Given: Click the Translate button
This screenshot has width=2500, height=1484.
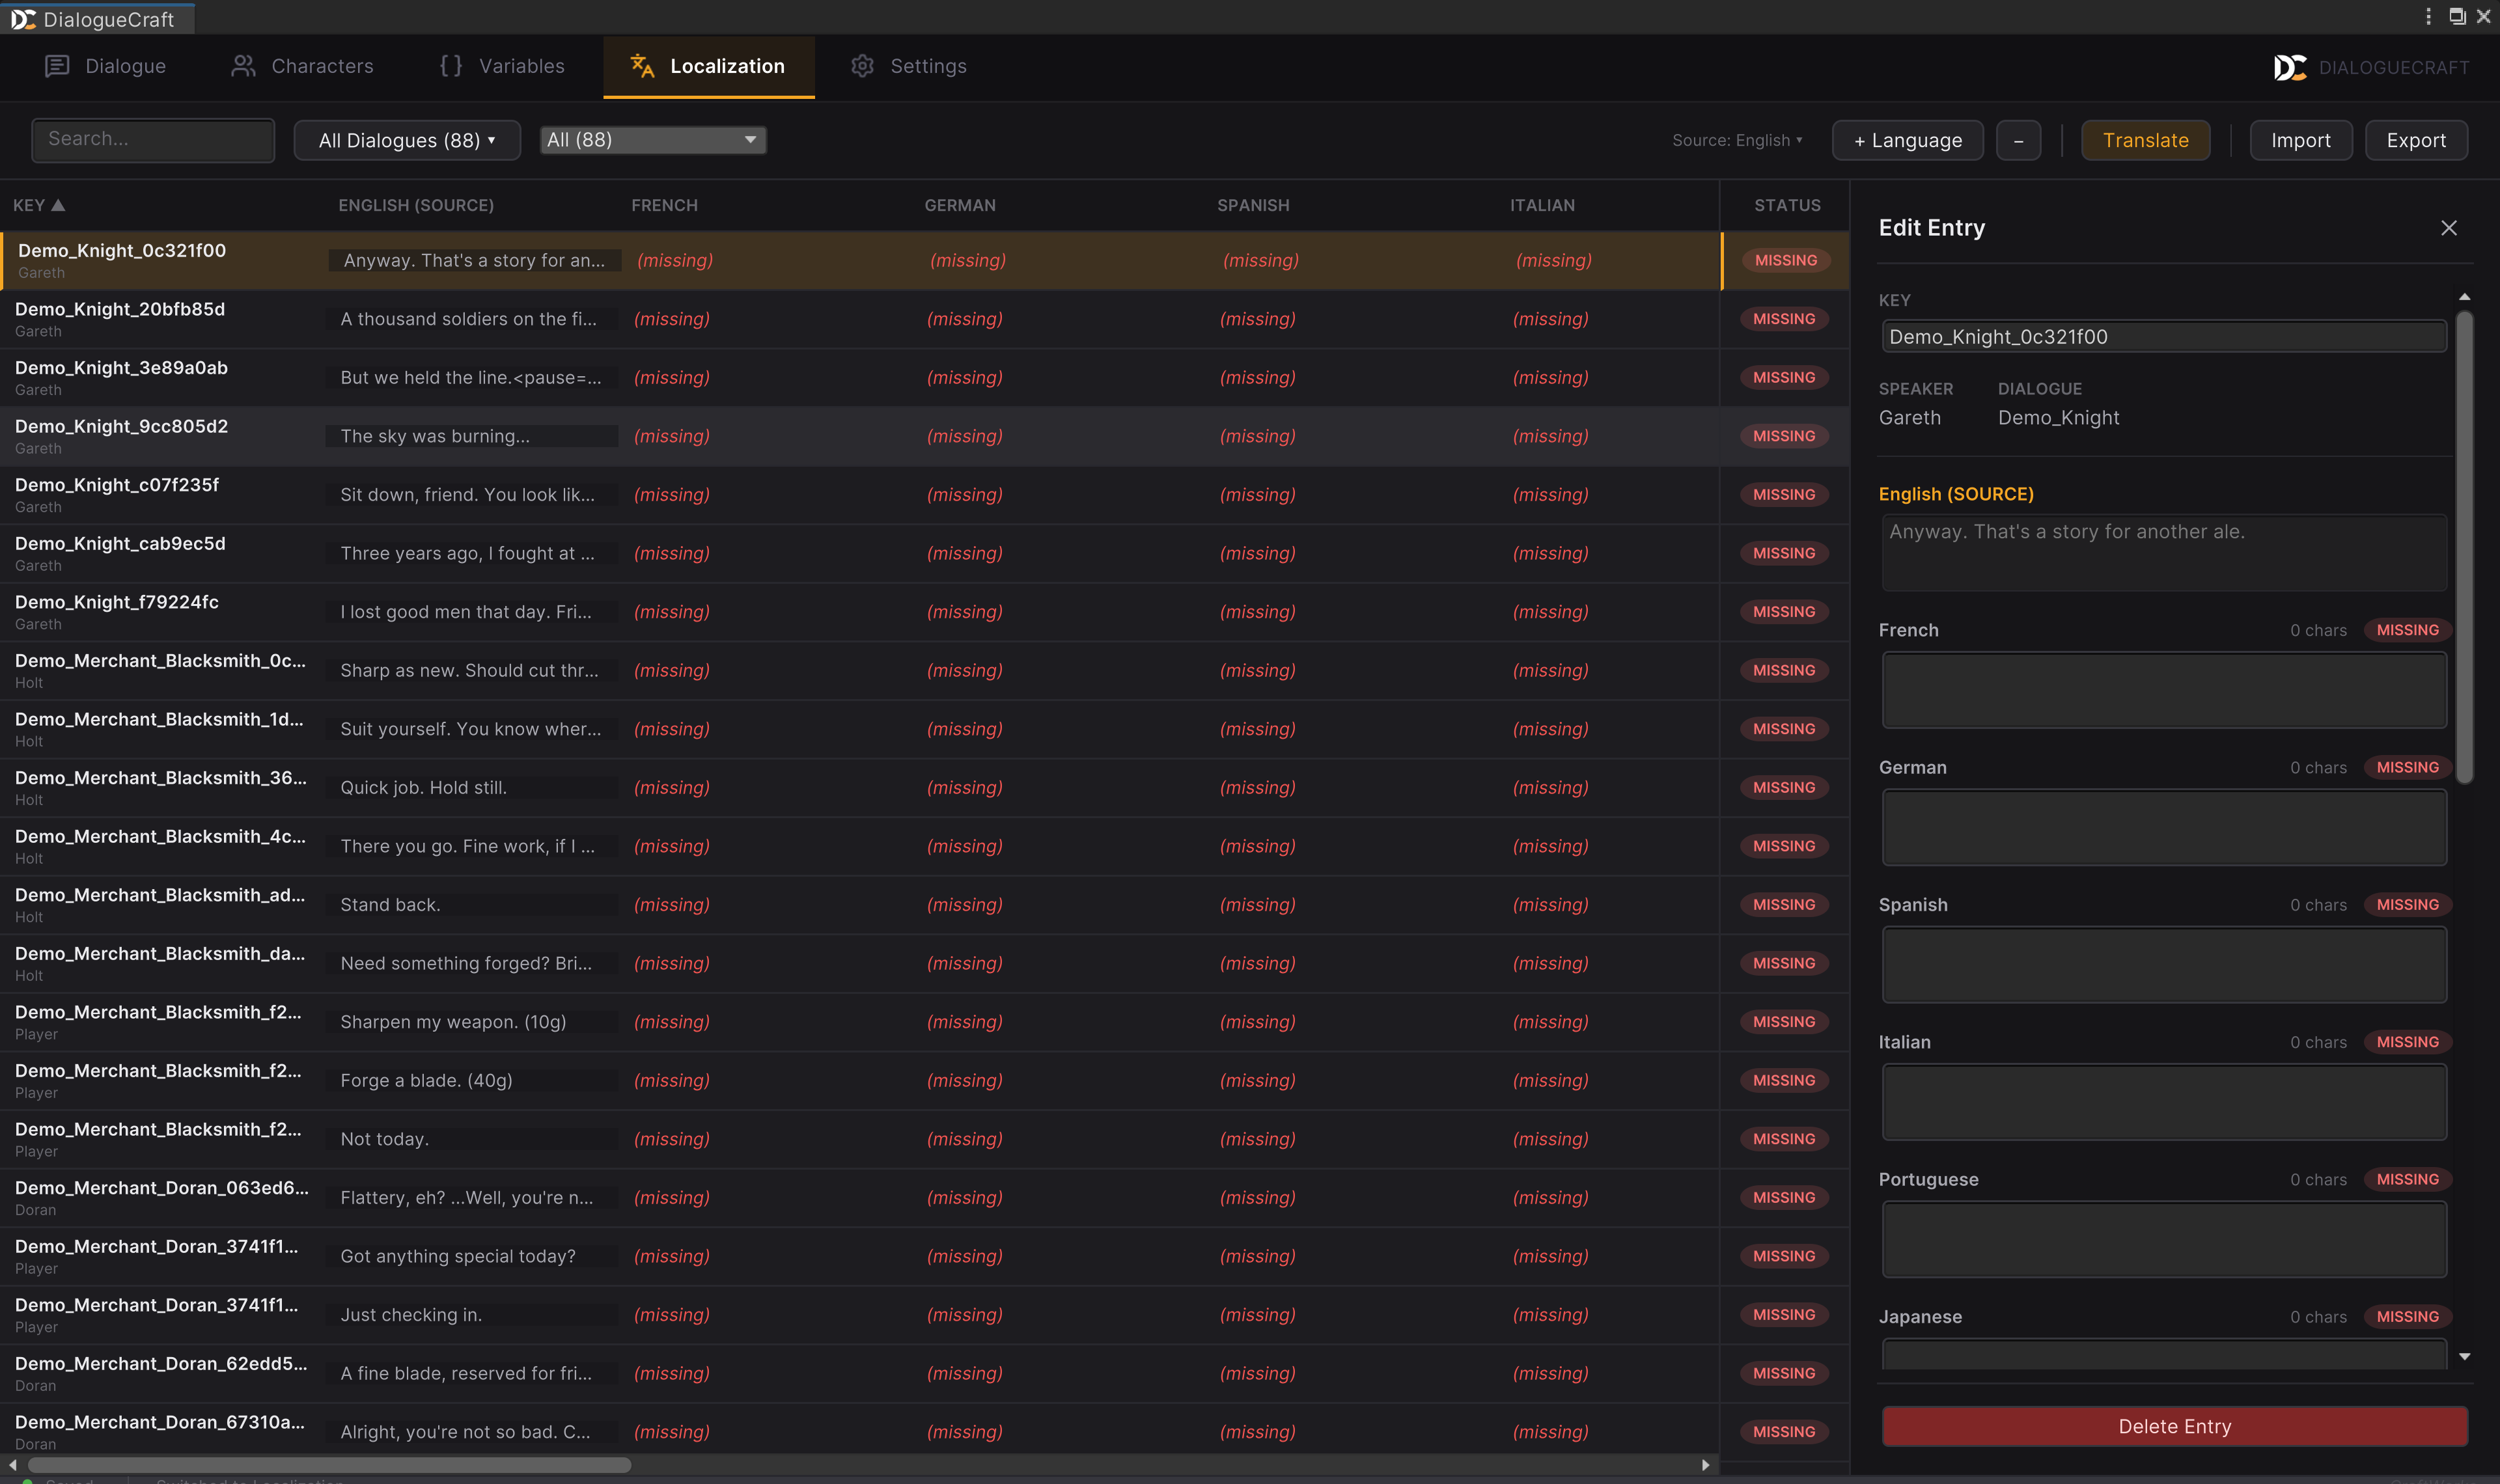Looking at the screenshot, I should 2145,140.
